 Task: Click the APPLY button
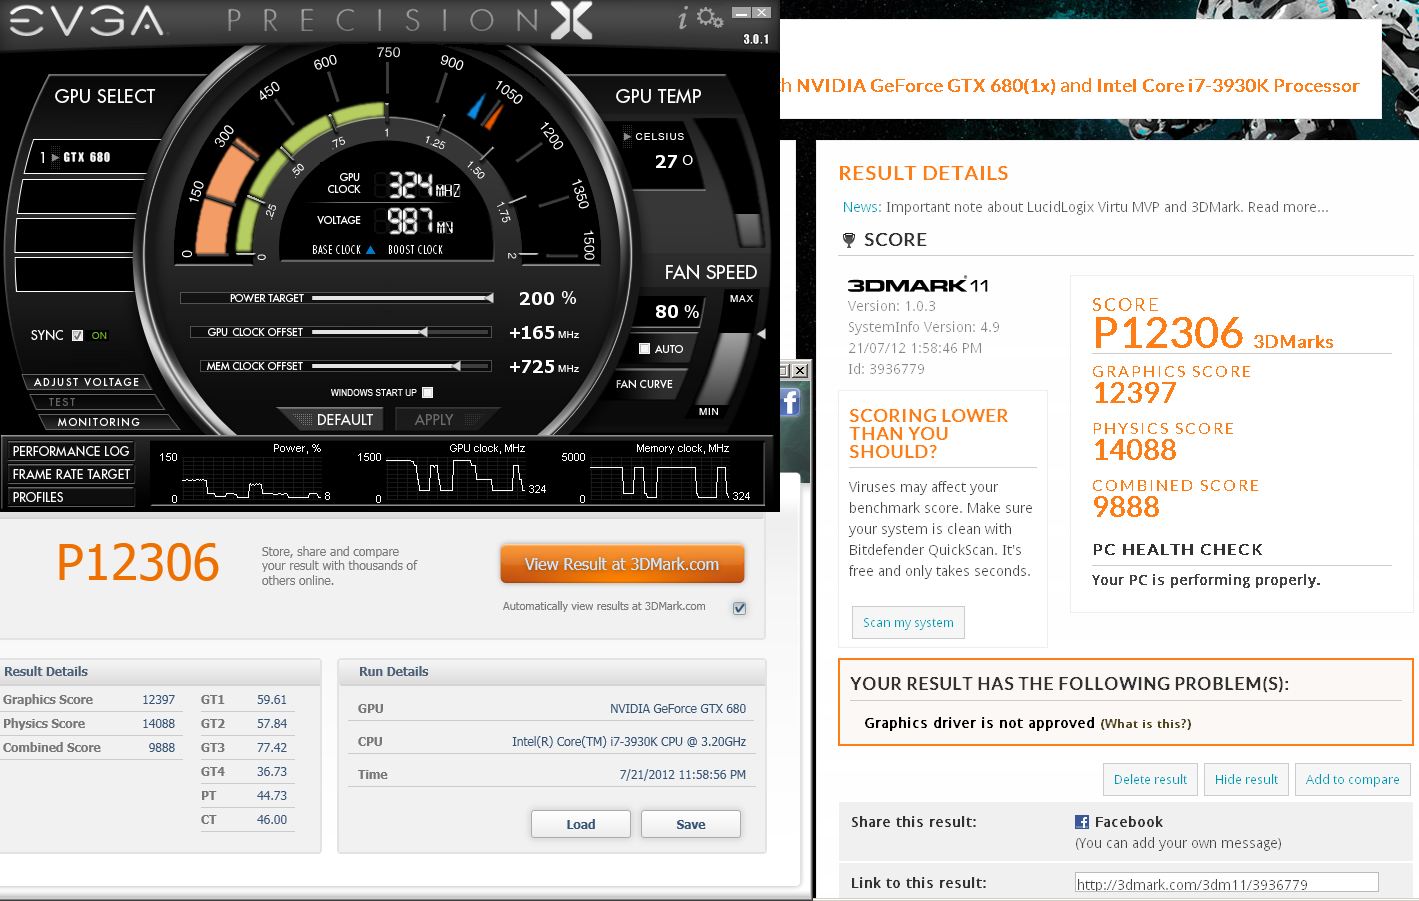(x=434, y=420)
